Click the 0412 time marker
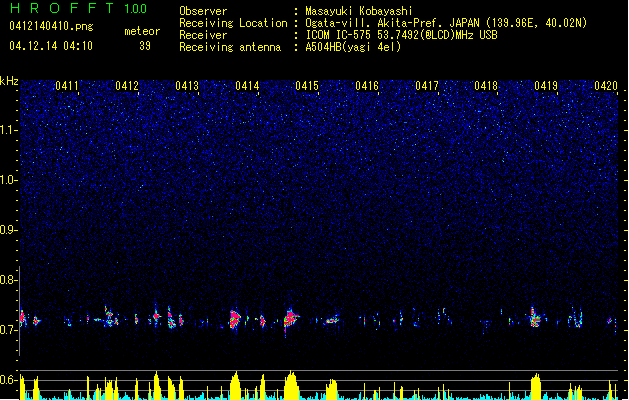The image size is (629, 400). coord(127,86)
